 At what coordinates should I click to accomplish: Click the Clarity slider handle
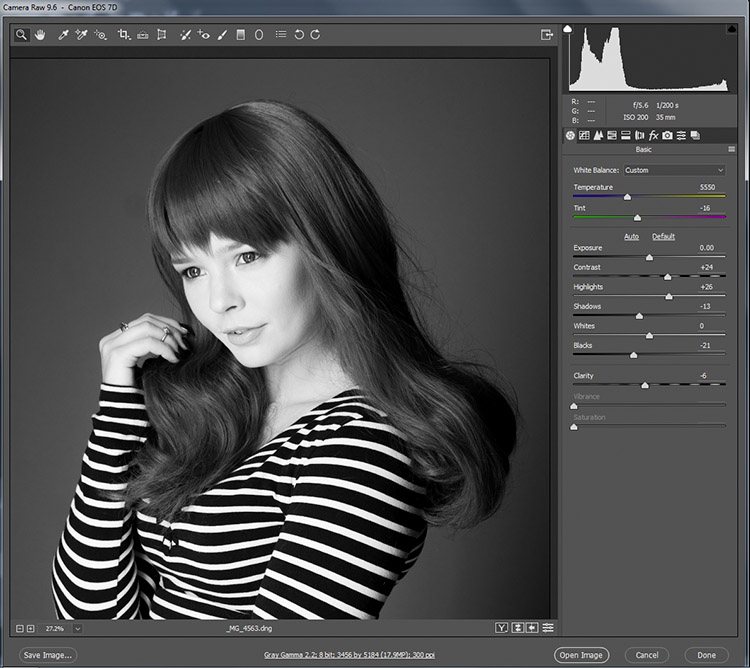pyautogui.click(x=645, y=385)
